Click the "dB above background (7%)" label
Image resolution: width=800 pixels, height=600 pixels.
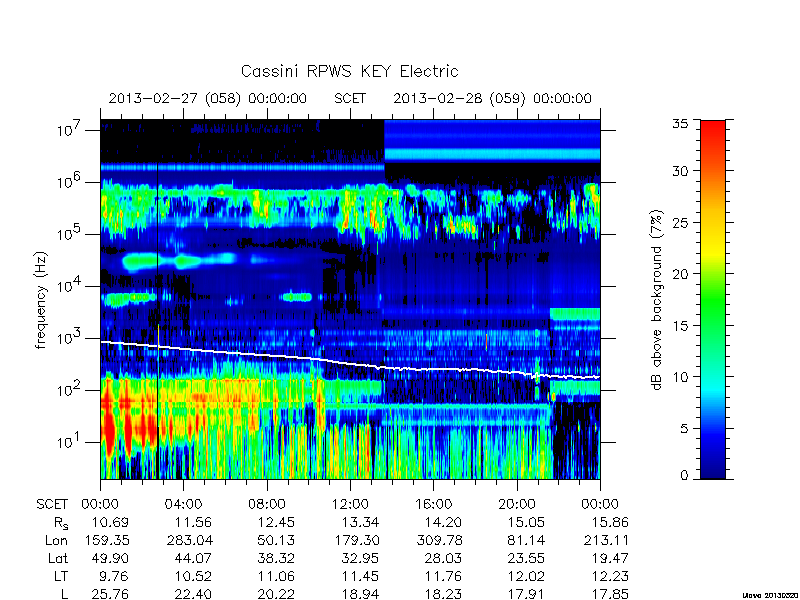coord(657,299)
